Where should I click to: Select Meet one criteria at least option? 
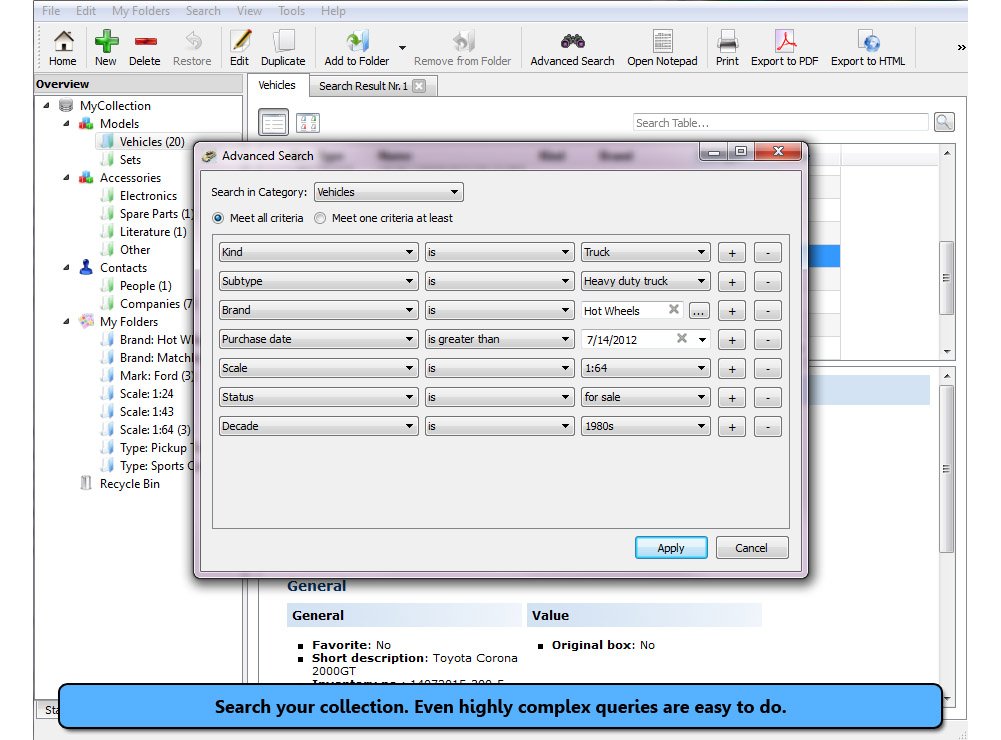(320, 218)
